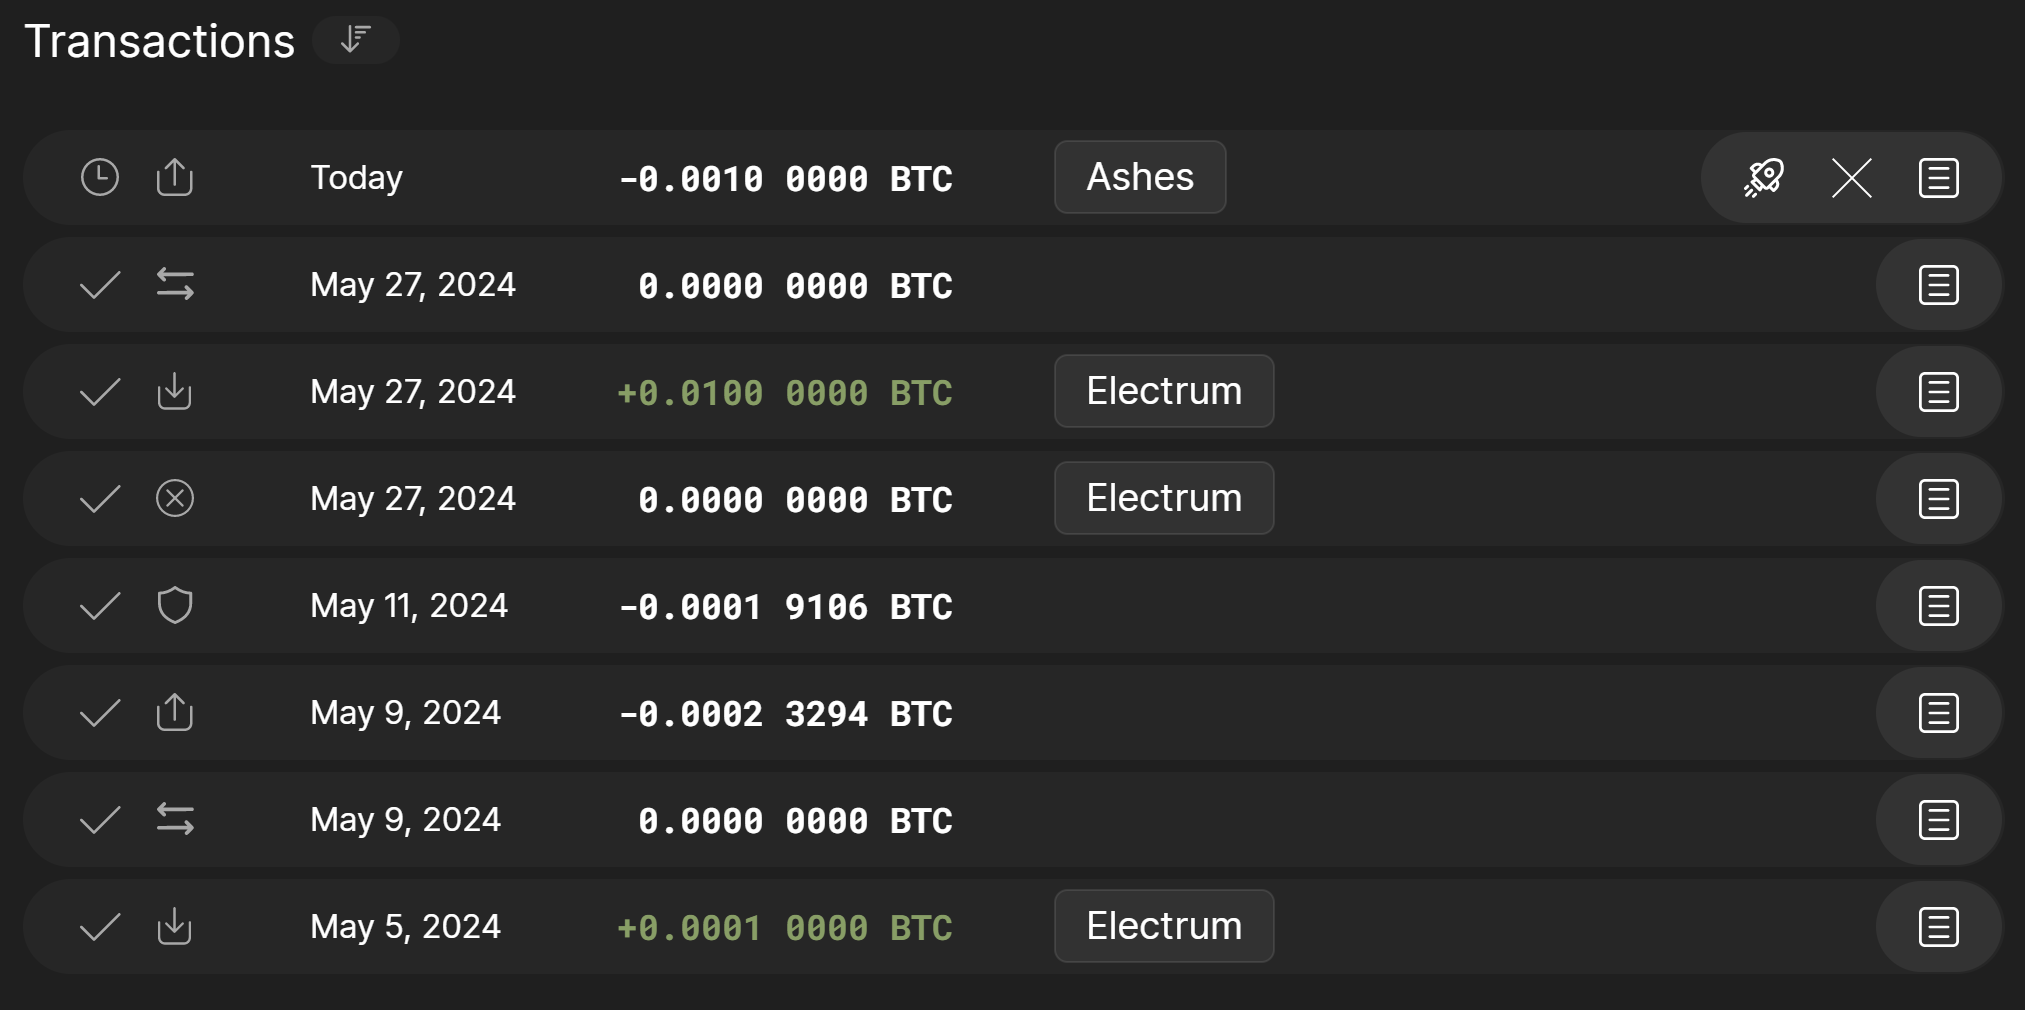Click the confirmed checkmark on the May 11 transaction
Viewport: 2025px width, 1010px height.
[x=98, y=605]
